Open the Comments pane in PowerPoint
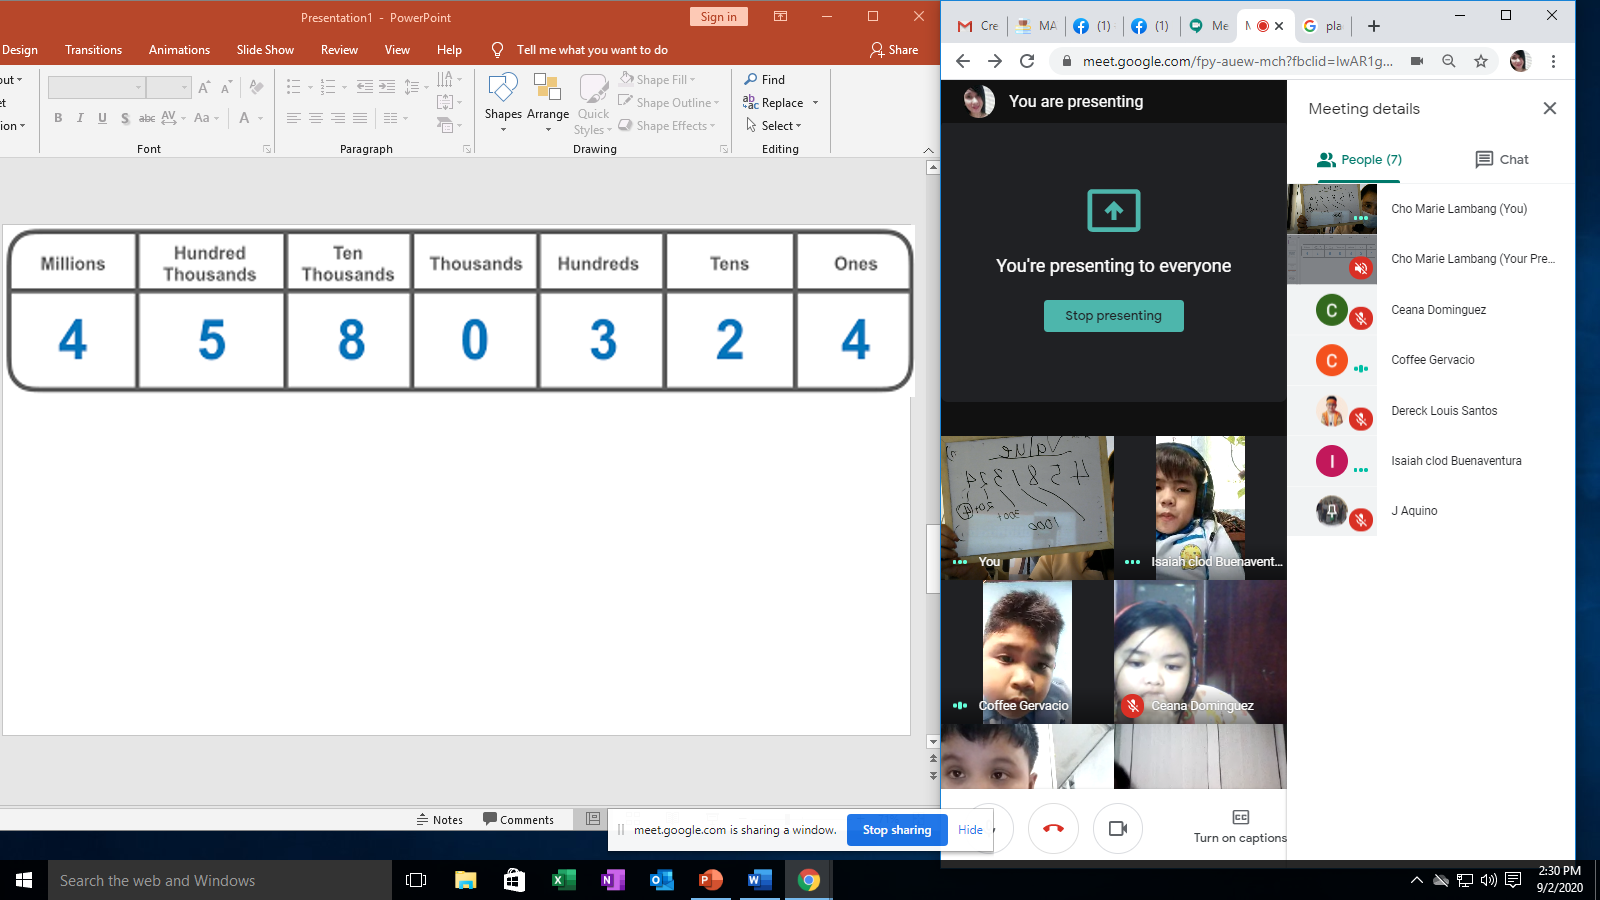This screenshot has width=1600, height=900. 518,820
